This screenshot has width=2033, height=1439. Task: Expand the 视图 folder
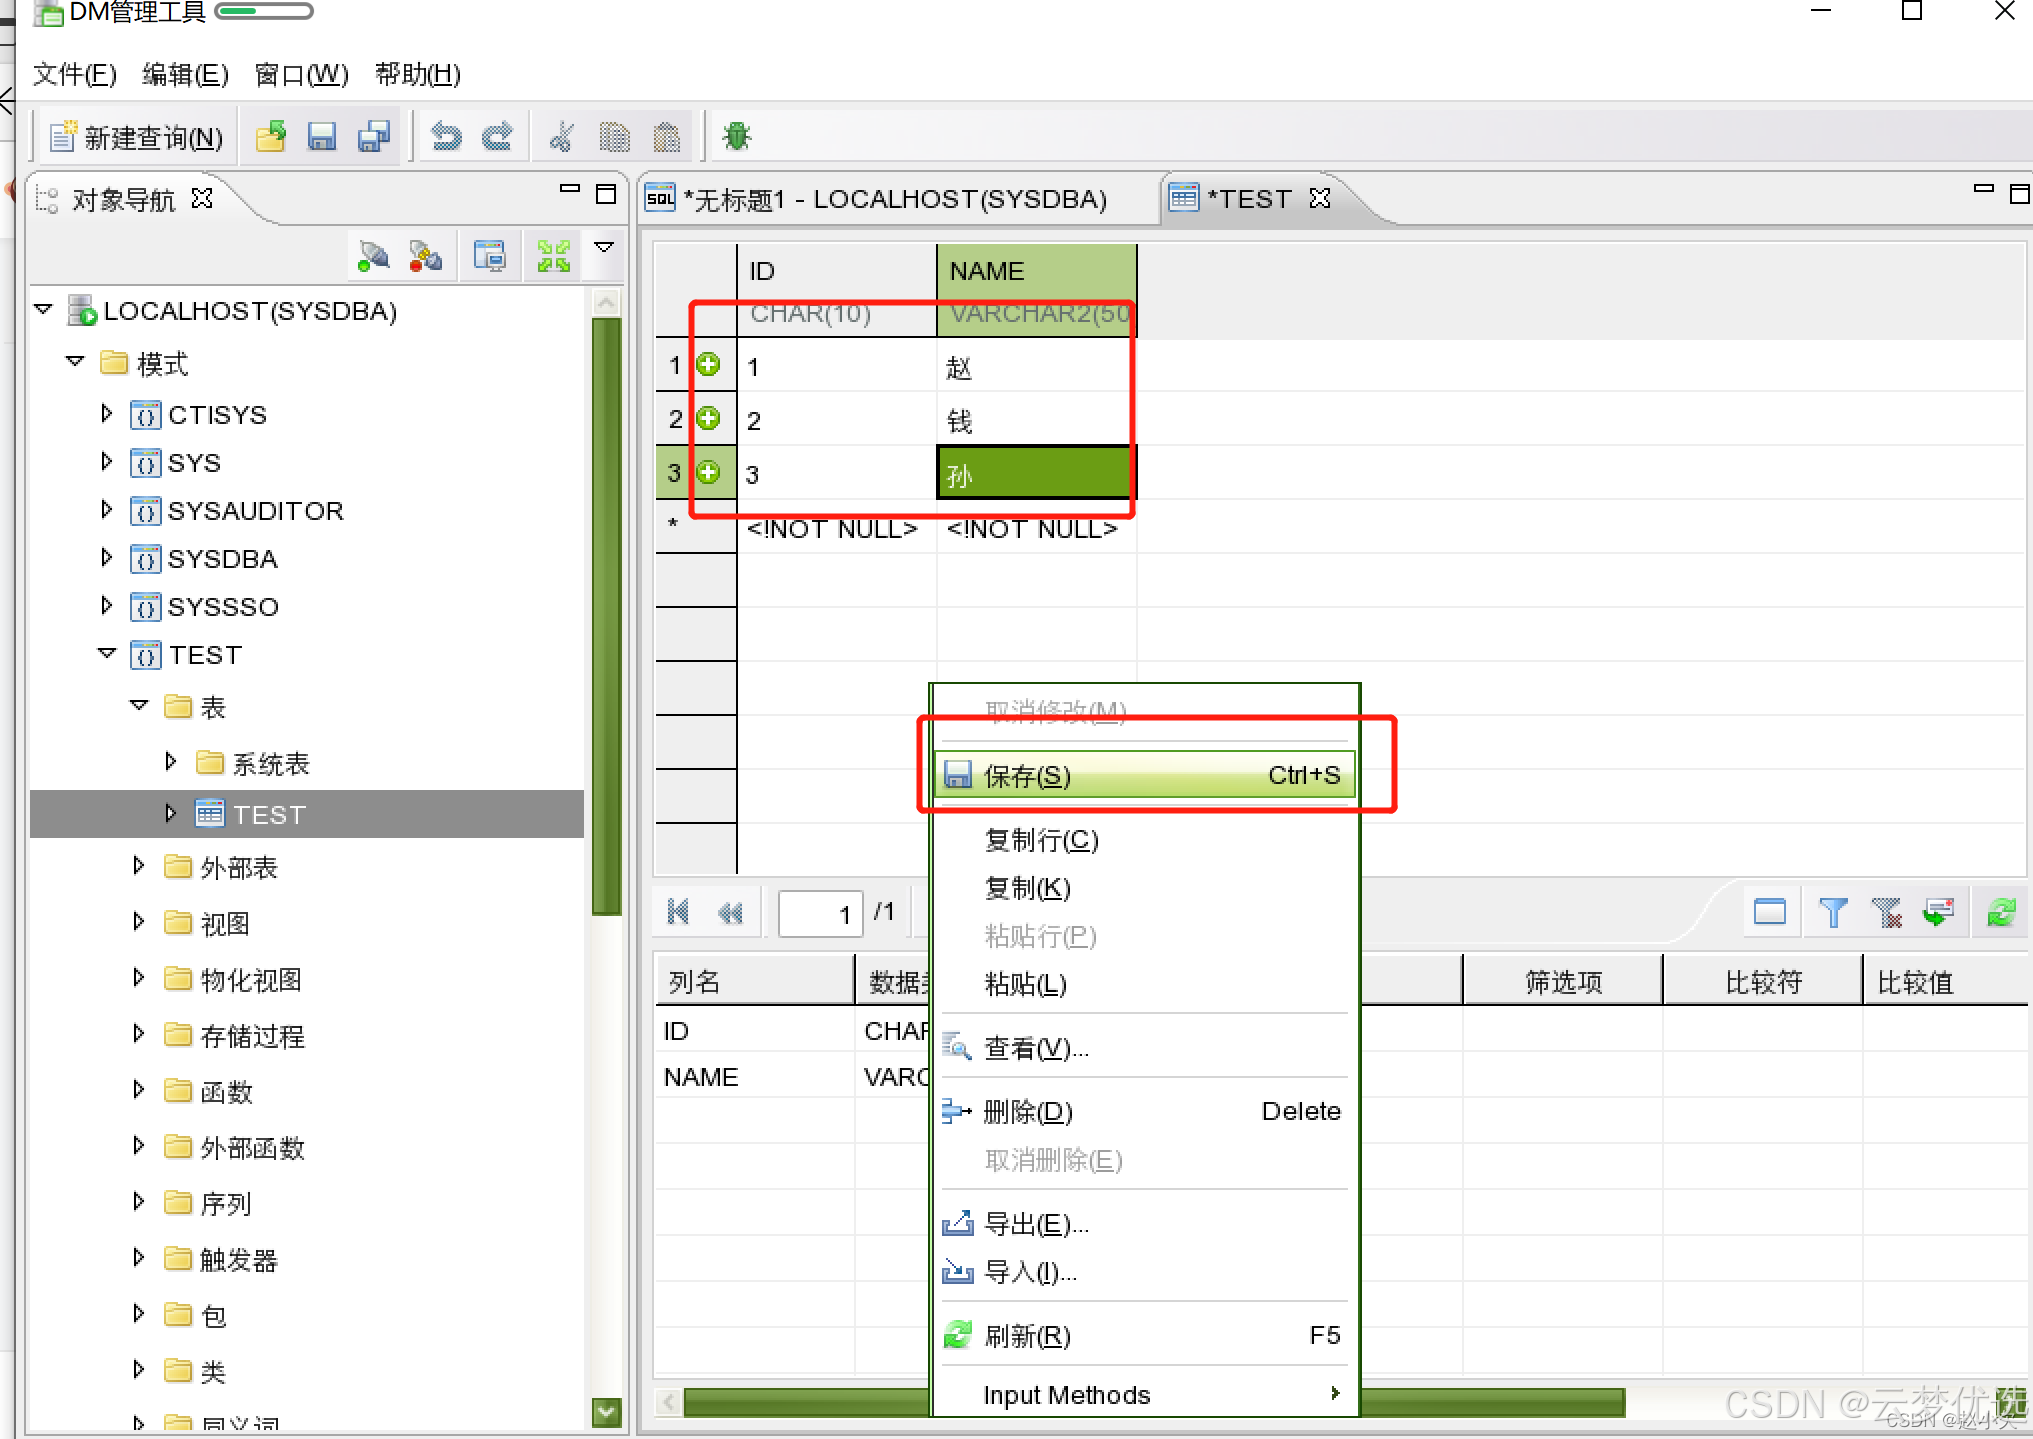[139, 922]
